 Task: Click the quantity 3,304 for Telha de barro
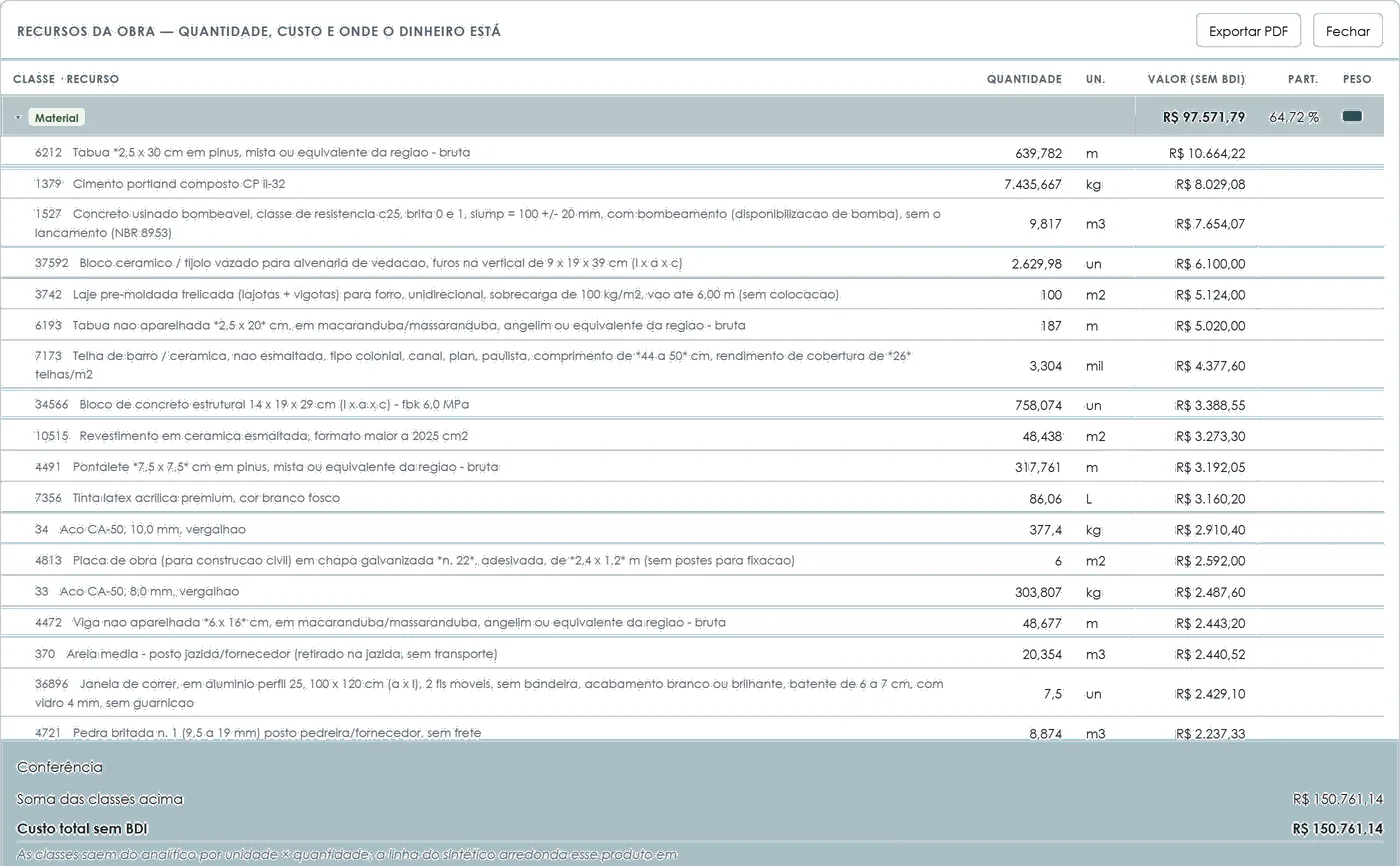point(1045,366)
